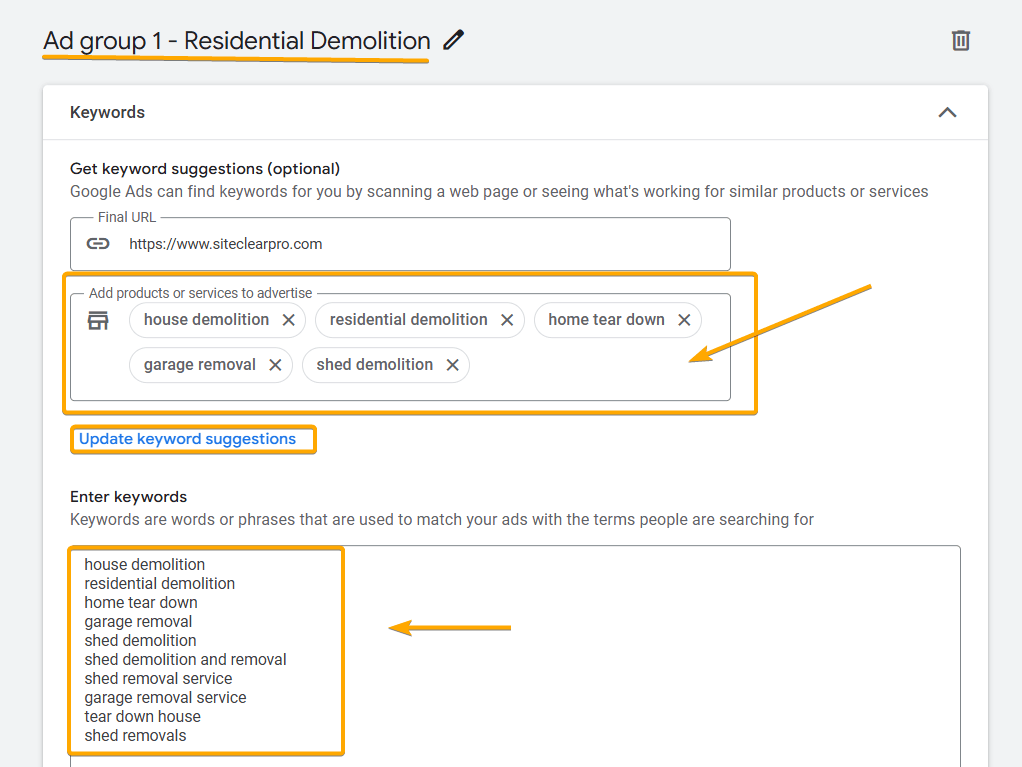Screen dimensions: 1022x767
Task: Click the ad group title text
Action: [234, 41]
